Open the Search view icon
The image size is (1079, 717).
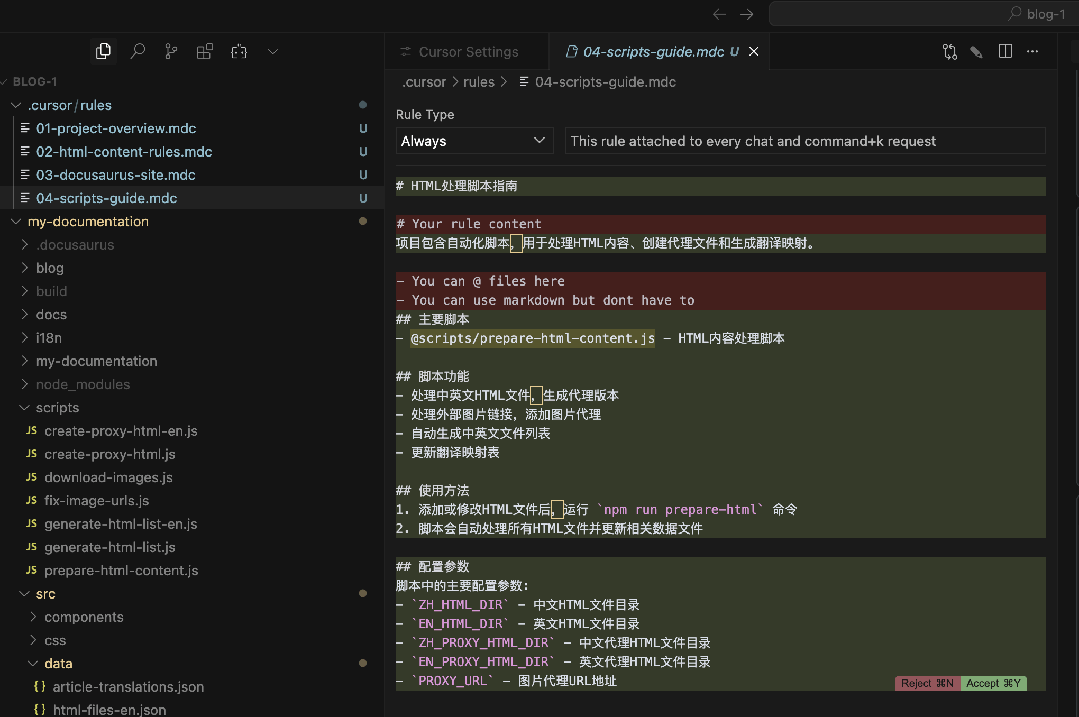[x=138, y=51]
